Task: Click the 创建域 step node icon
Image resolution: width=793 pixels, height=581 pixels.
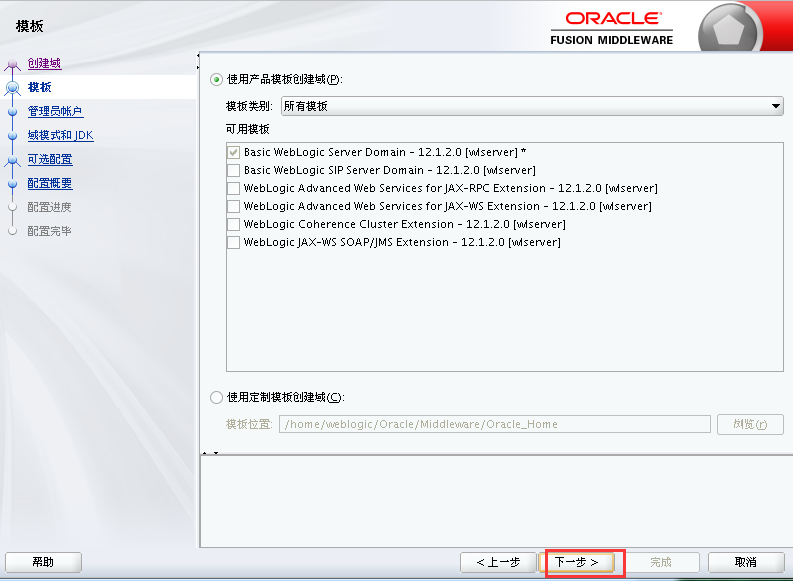Action: [x=13, y=64]
